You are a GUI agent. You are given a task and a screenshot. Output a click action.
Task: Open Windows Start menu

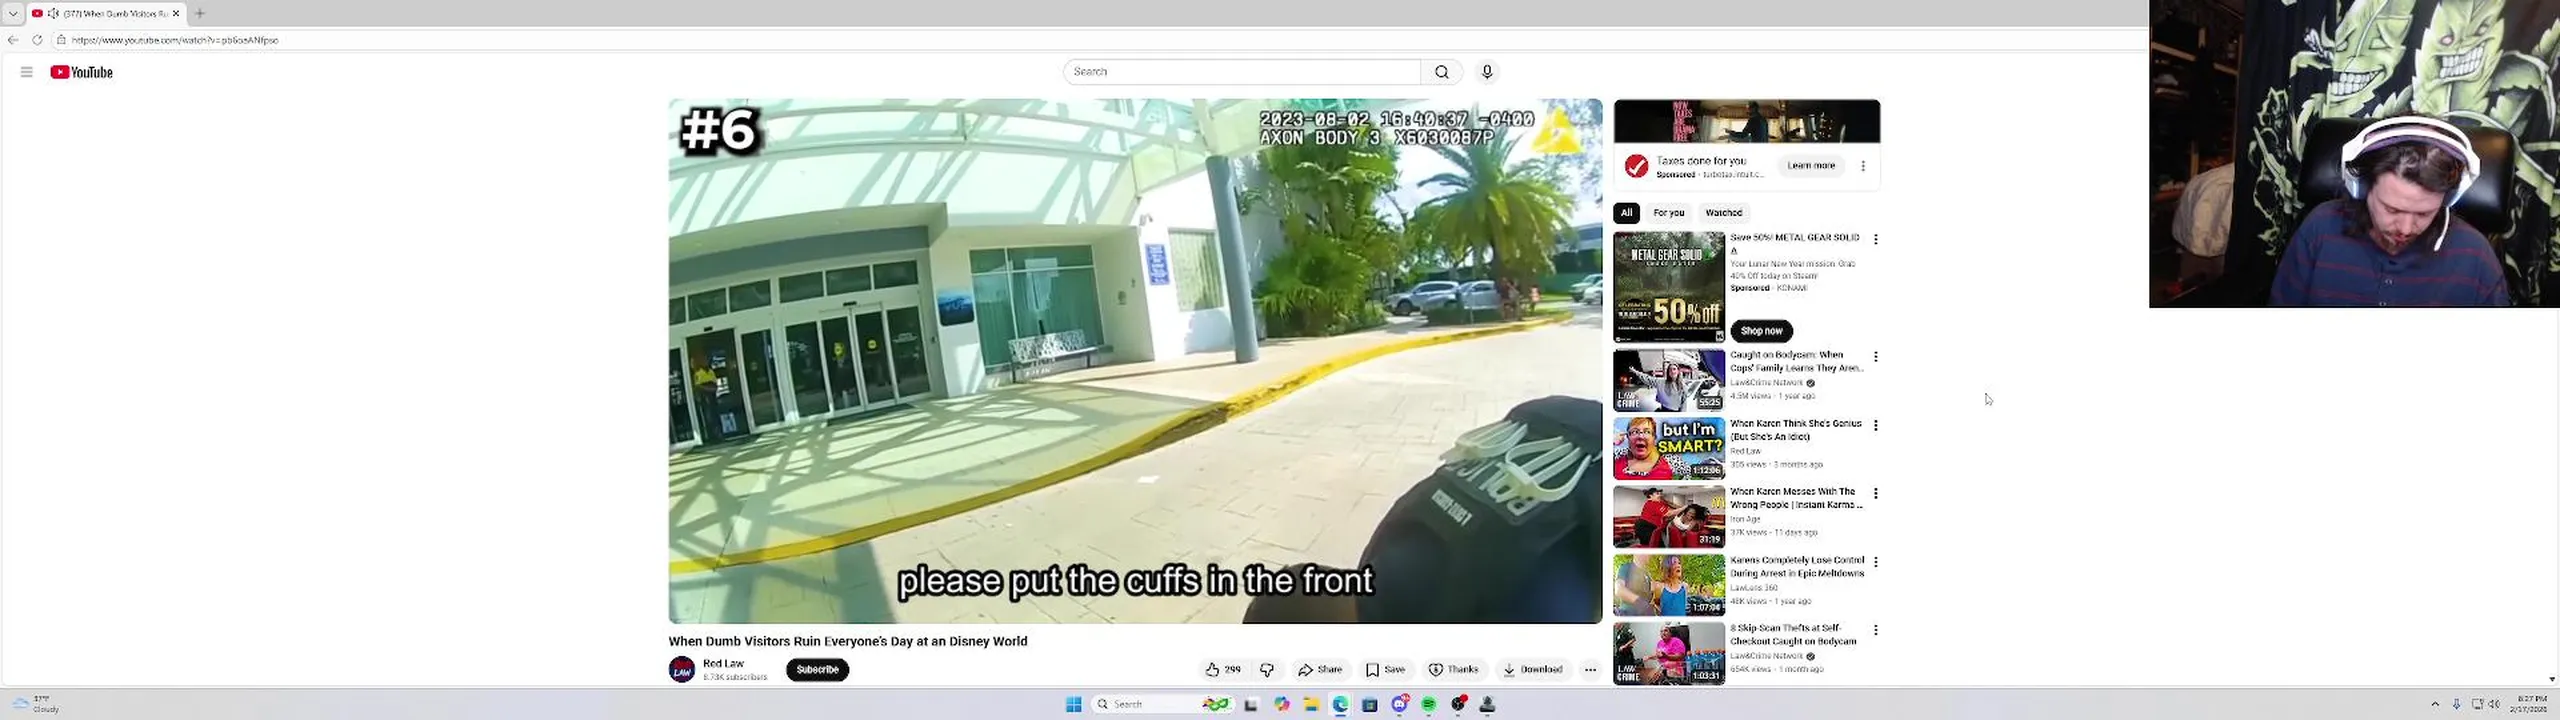coord(1074,704)
